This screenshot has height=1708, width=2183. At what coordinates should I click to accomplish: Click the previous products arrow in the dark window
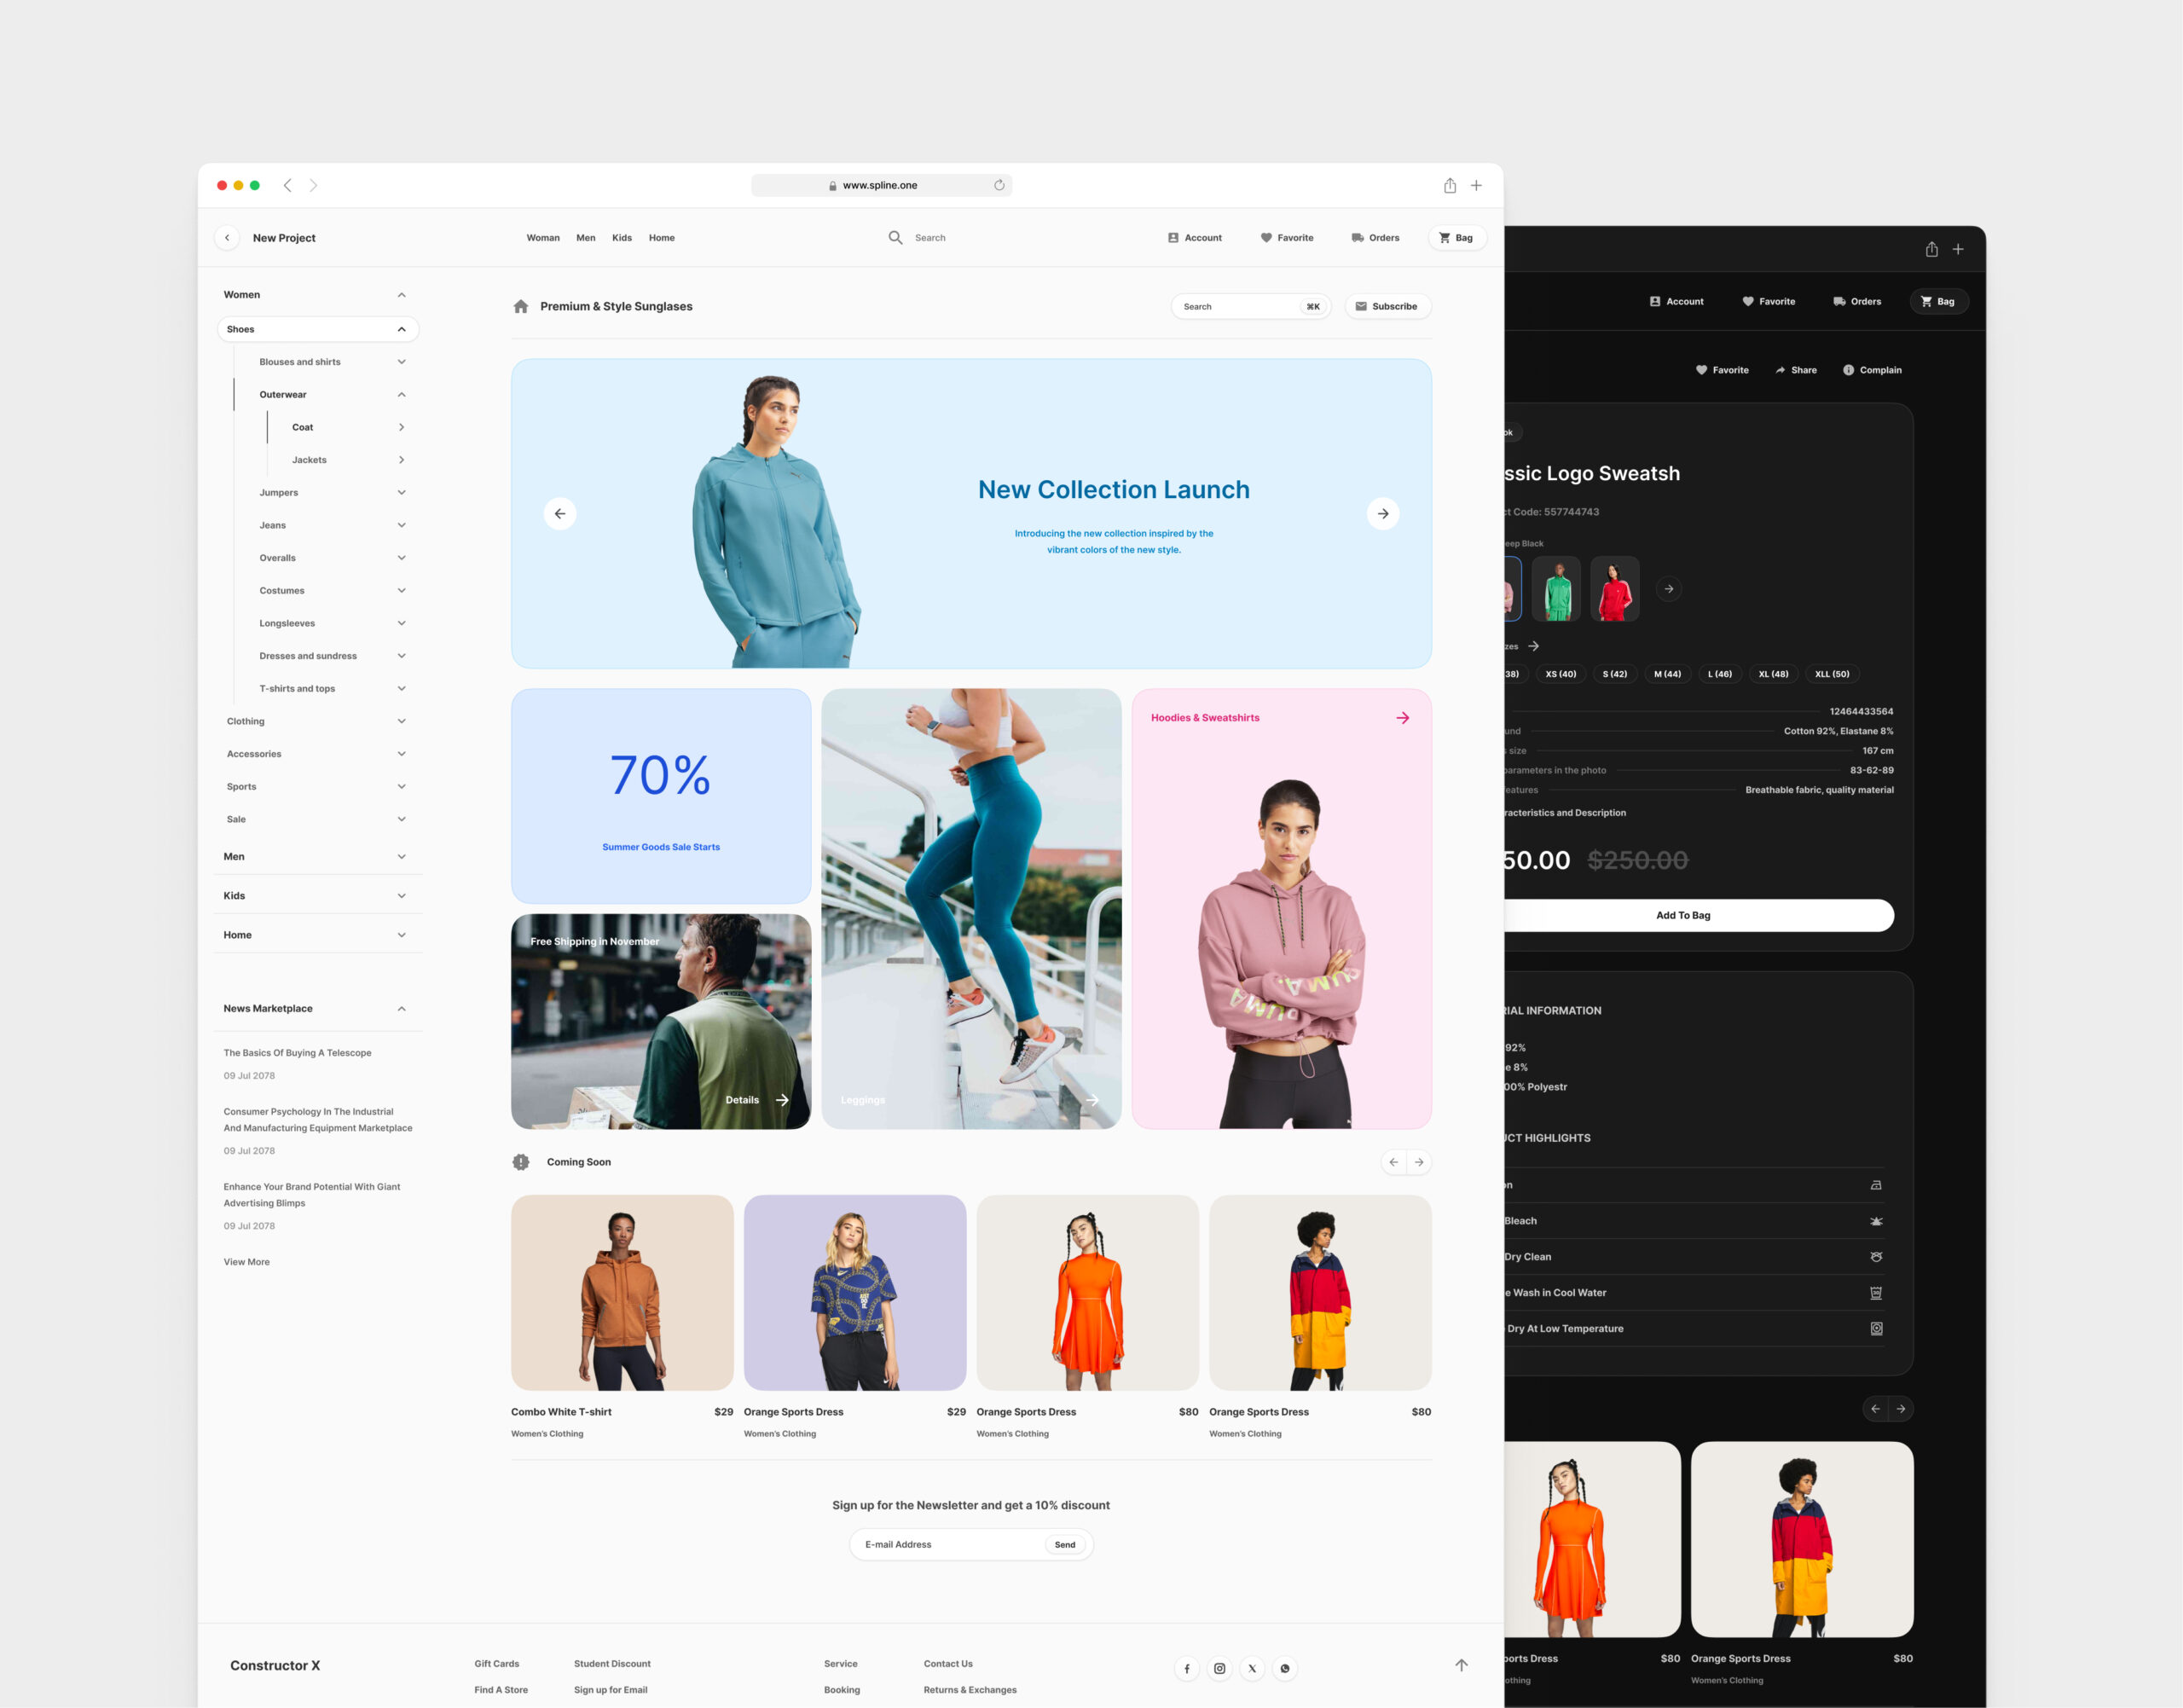click(x=1875, y=1409)
